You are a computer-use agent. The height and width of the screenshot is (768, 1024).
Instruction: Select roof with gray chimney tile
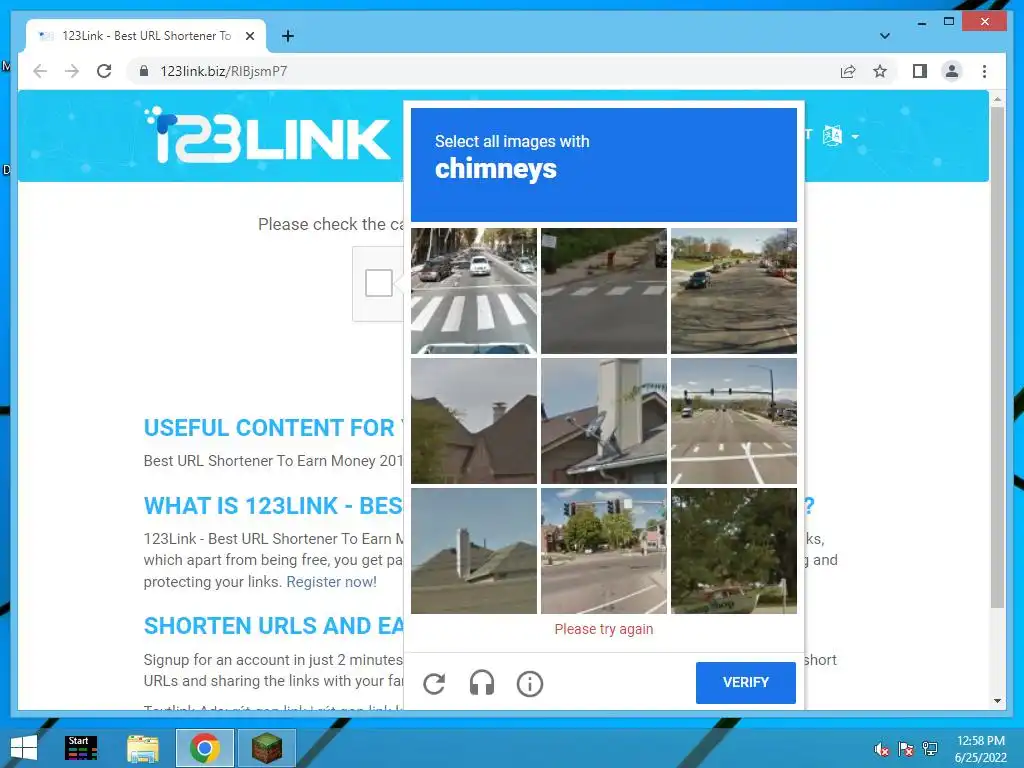(x=474, y=551)
